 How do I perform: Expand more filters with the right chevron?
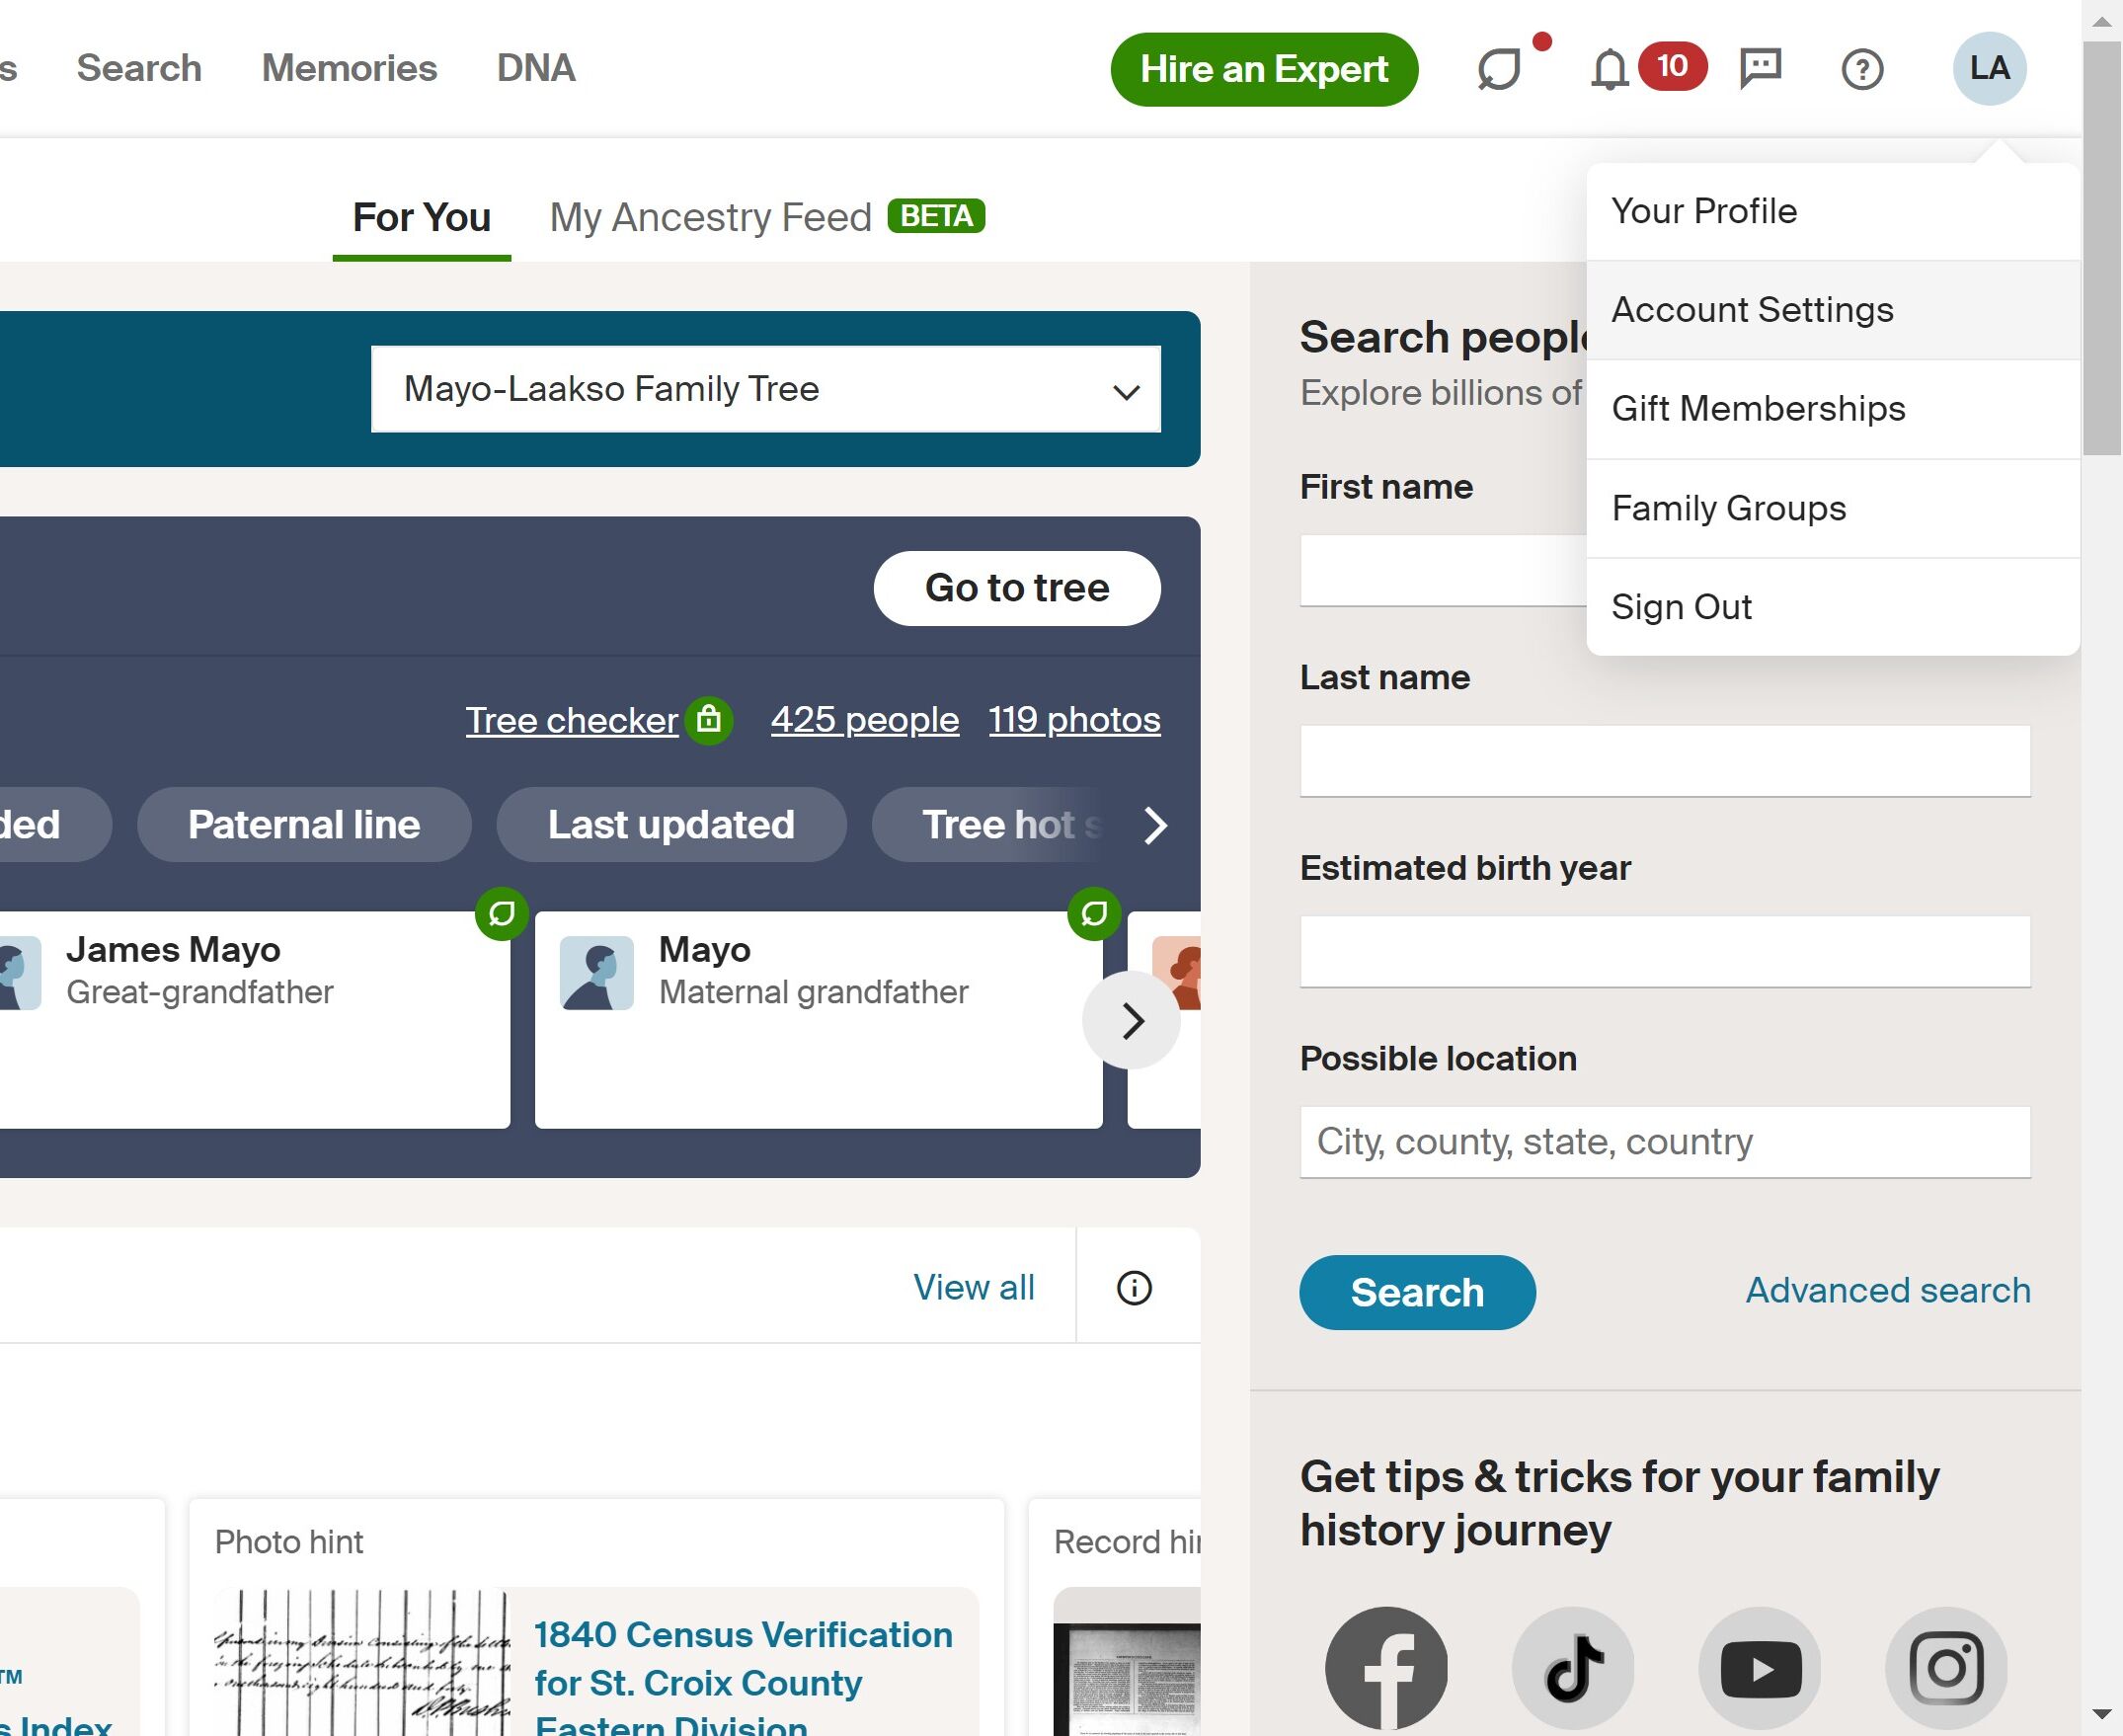click(1157, 826)
